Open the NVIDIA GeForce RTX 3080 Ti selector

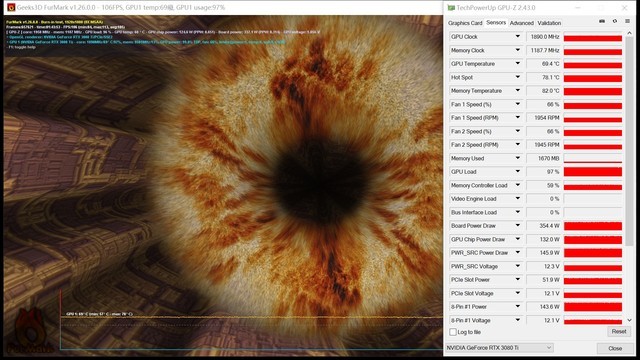[499, 348]
